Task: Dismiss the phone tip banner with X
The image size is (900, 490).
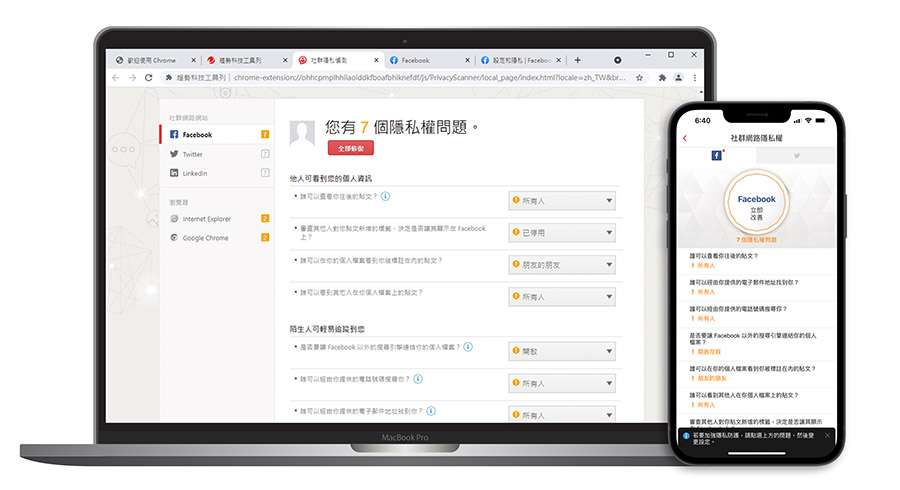Action: [x=827, y=435]
